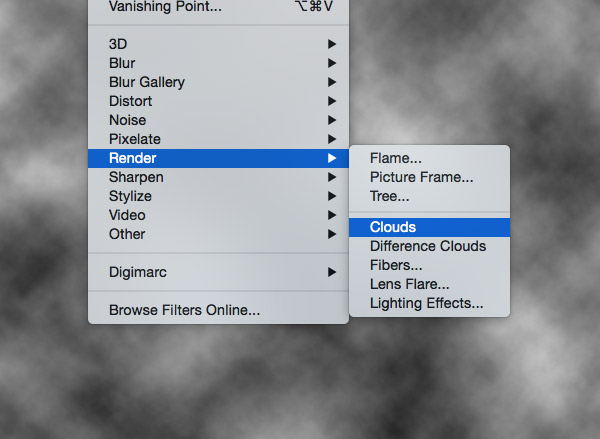This screenshot has width=600, height=439.
Task: Choose Vanishing Point from the filter menu
Action: 165,7
